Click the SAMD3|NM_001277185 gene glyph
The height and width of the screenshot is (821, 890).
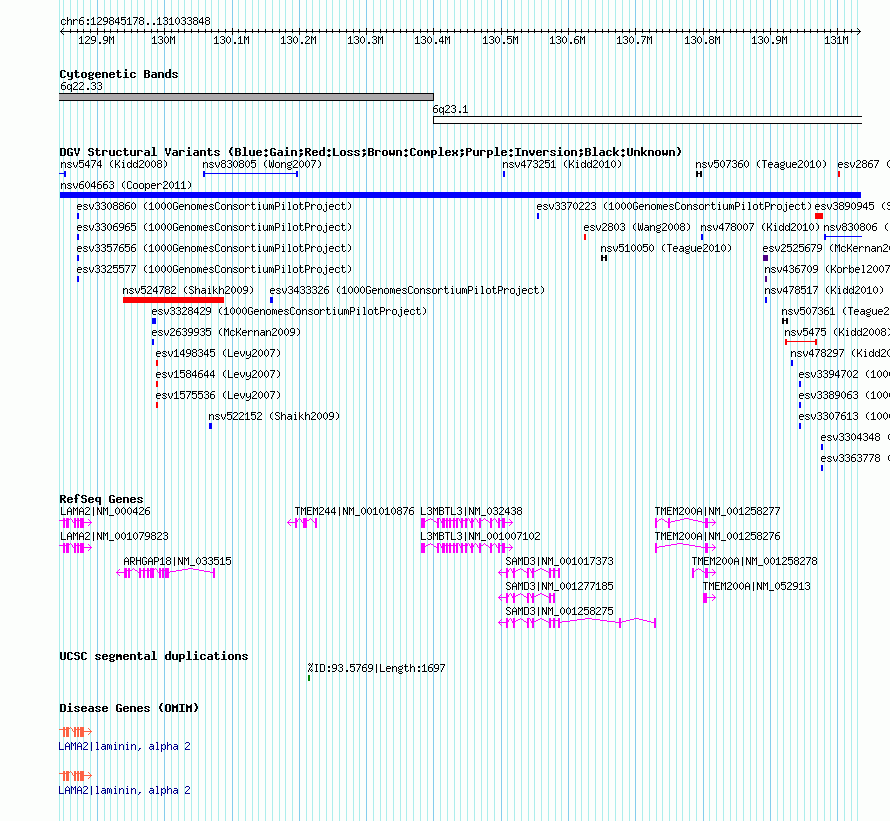coord(527,598)
